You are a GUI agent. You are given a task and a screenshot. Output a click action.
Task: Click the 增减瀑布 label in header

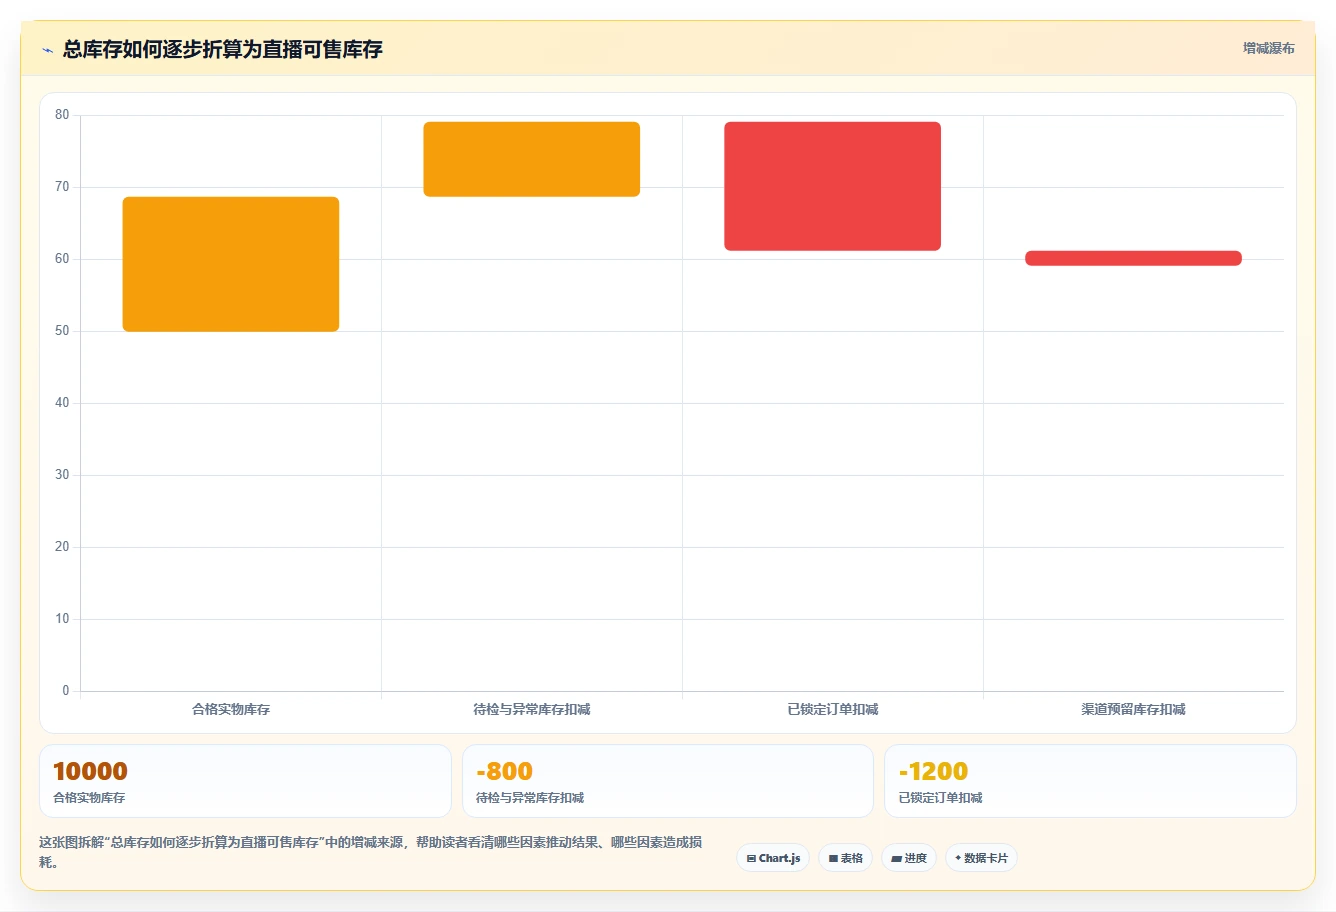click(x=1268, y=48)
